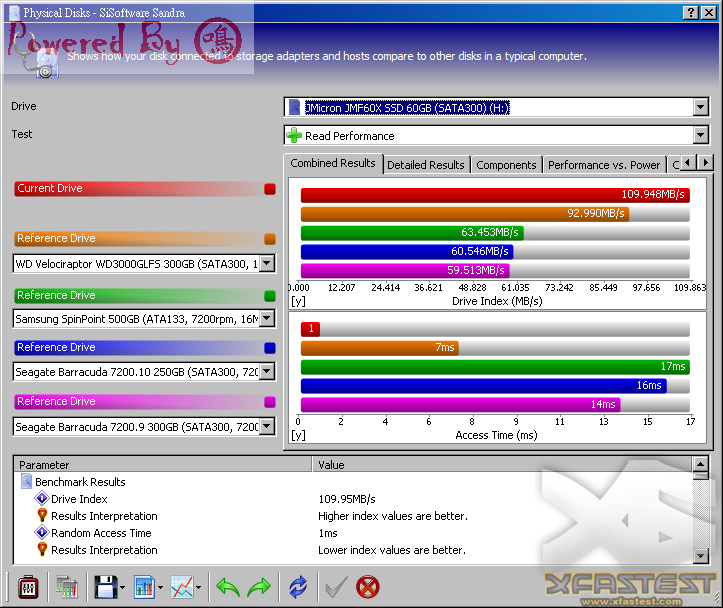The image size is (723, 608).
Task: Click the save floppy disk icon
Action: pyautogui.click(x=106, y=587)
